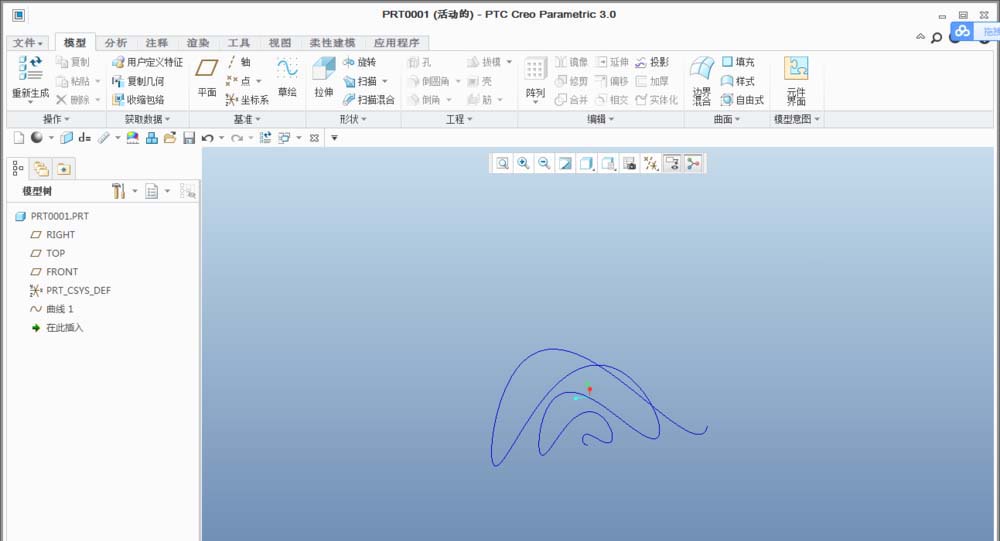Open the 元件界面 component interface
This screenshot has height=541, width=1000.
[795, 80]
